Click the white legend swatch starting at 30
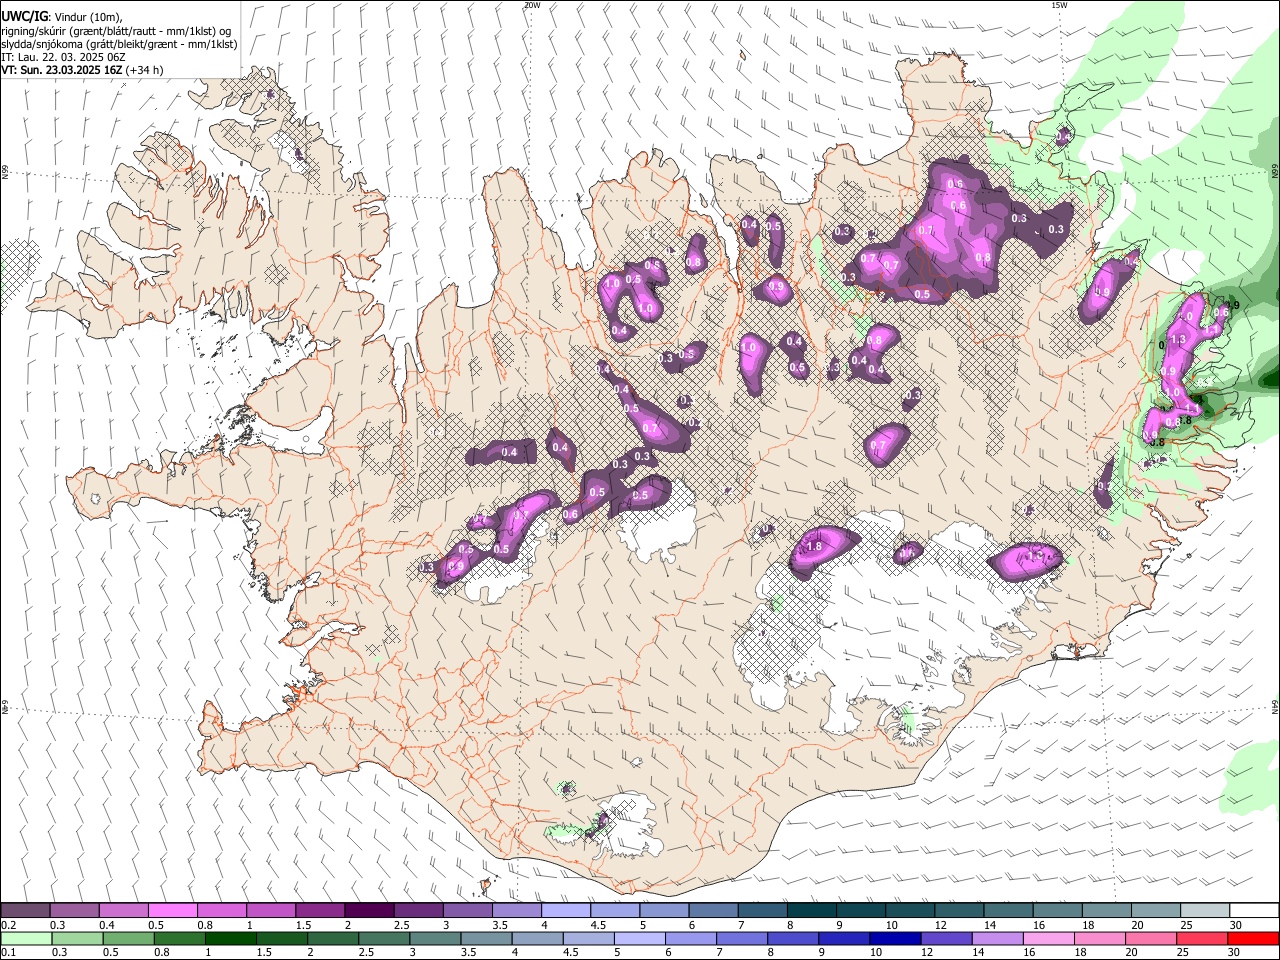The width and height of the screenshot is (1280, 960). [x=1254, y=910]
